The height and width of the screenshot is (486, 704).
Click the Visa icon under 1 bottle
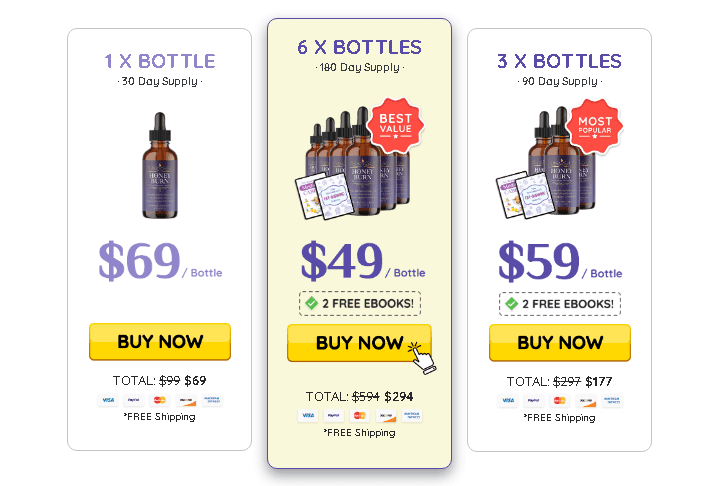(x=107, y=400)
